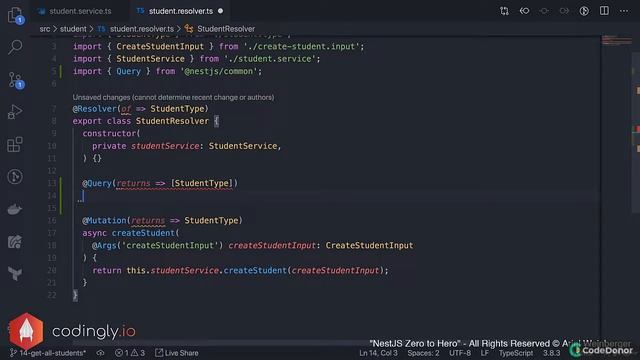Click the @Resolver decorator on line 7
The width and height of the screenshot is (640, 360).
[95, 109]
